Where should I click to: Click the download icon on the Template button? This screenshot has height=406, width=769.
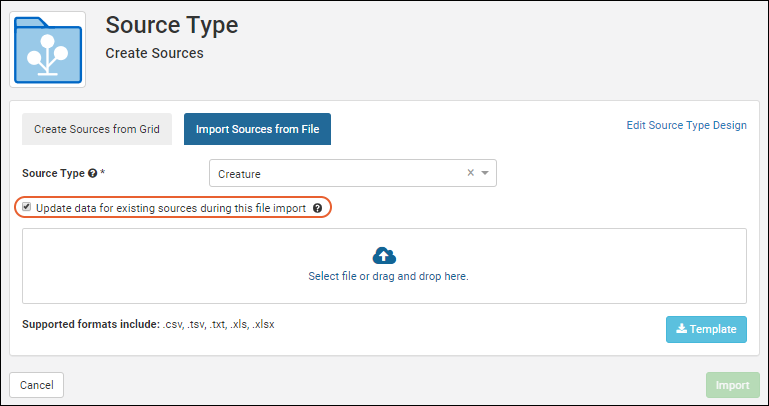[681, 329]
